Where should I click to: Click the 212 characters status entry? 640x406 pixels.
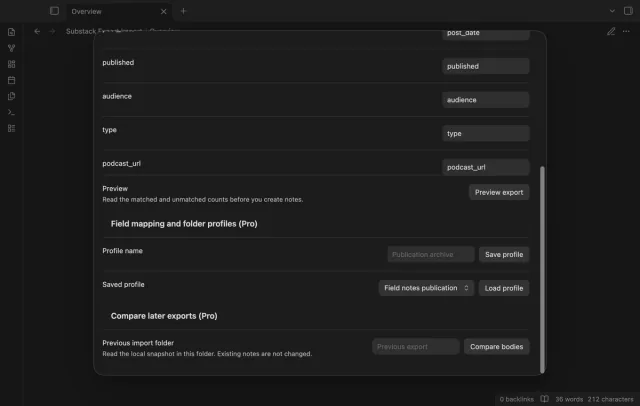[611, 399]
